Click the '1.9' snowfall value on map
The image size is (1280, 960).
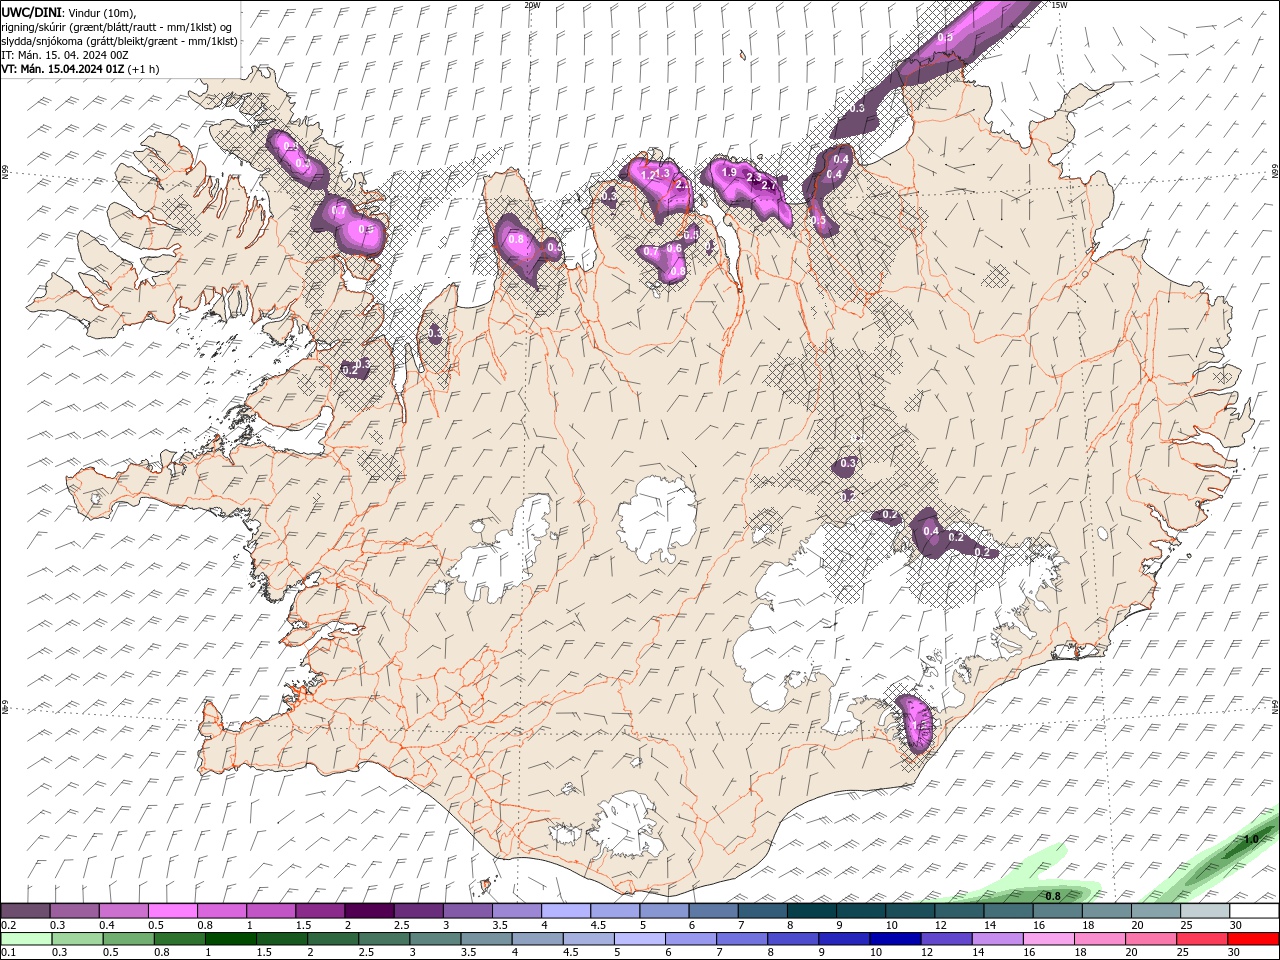(729, 173)
